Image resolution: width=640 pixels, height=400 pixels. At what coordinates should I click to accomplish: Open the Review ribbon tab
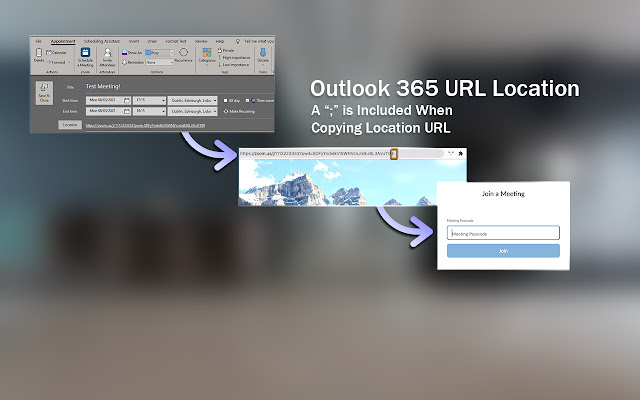201,41
